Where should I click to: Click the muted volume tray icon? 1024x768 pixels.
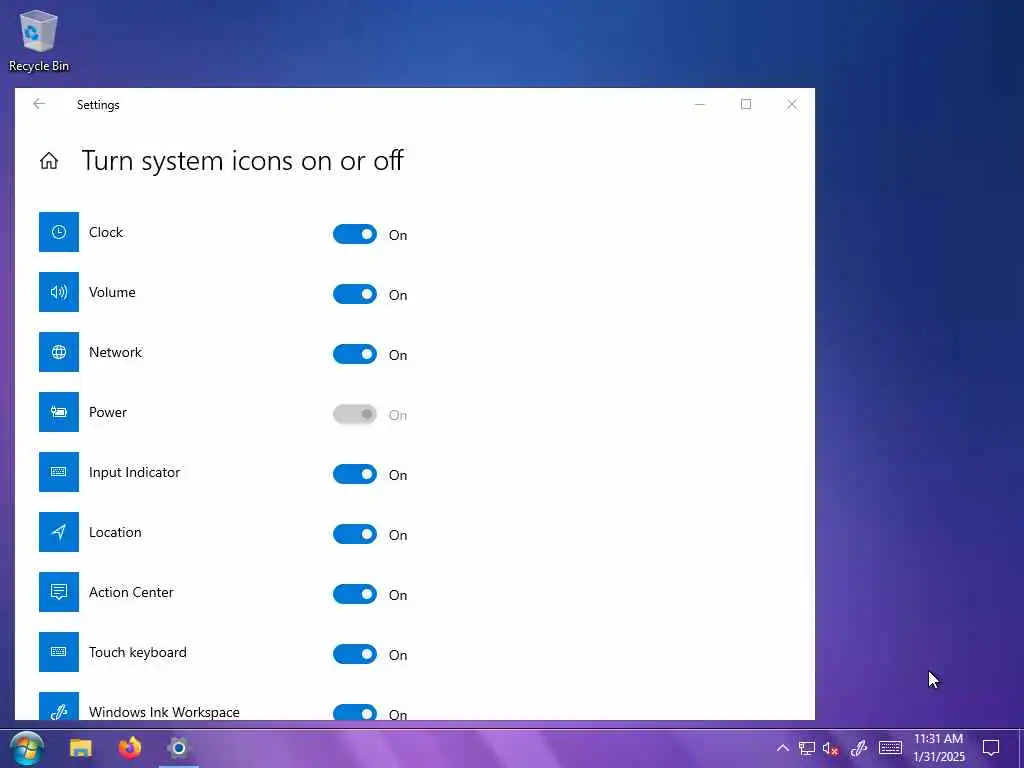(x=831, y=748)
